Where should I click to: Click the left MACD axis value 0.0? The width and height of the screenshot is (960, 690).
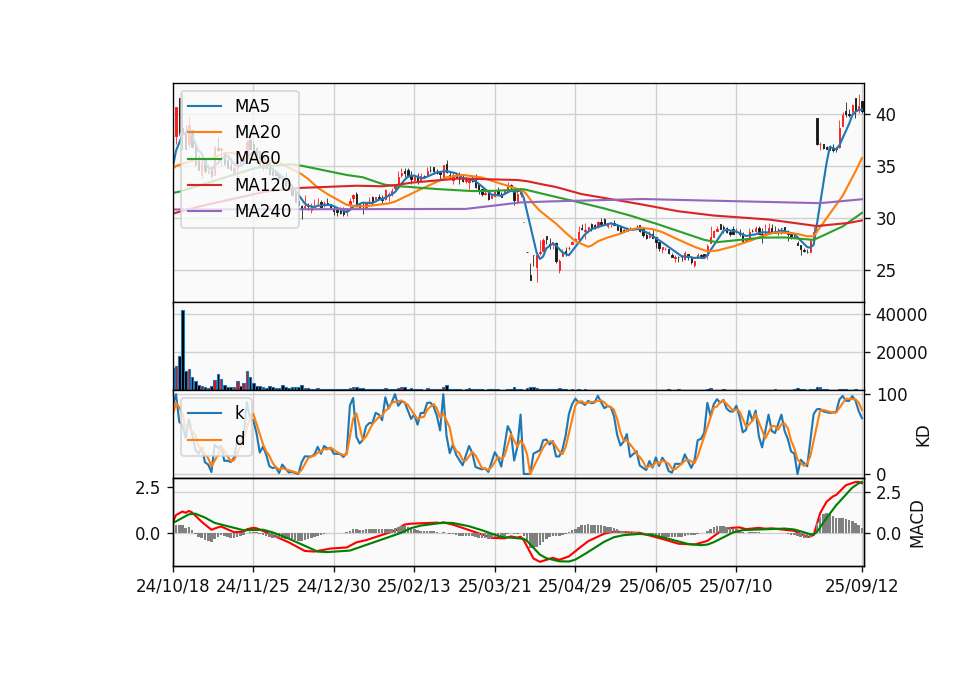click(148, 534)
